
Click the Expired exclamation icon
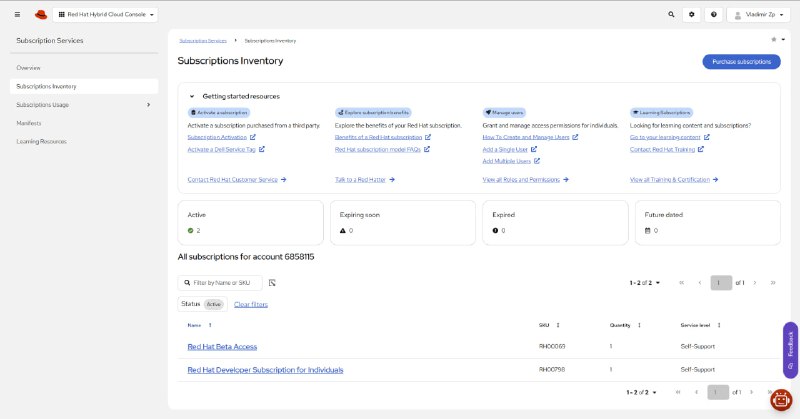click(495, 231)
